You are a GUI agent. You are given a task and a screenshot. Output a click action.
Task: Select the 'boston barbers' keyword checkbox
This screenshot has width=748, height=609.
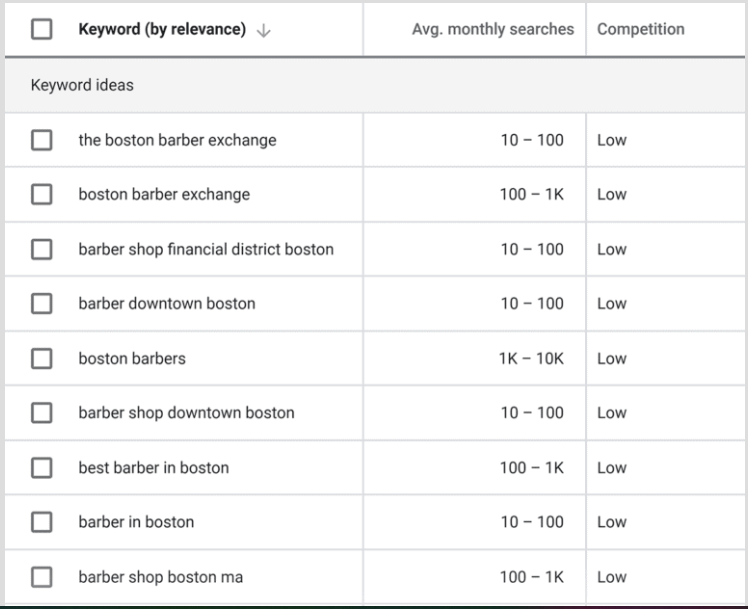click(x=42, y=358)
